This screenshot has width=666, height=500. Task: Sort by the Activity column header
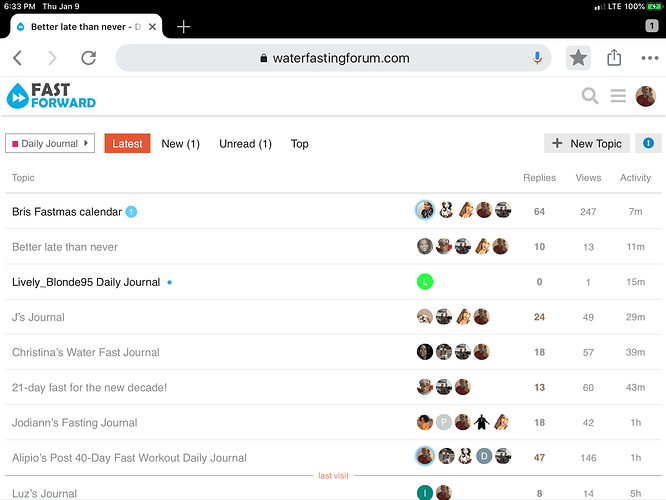click(x=635, y=178)
